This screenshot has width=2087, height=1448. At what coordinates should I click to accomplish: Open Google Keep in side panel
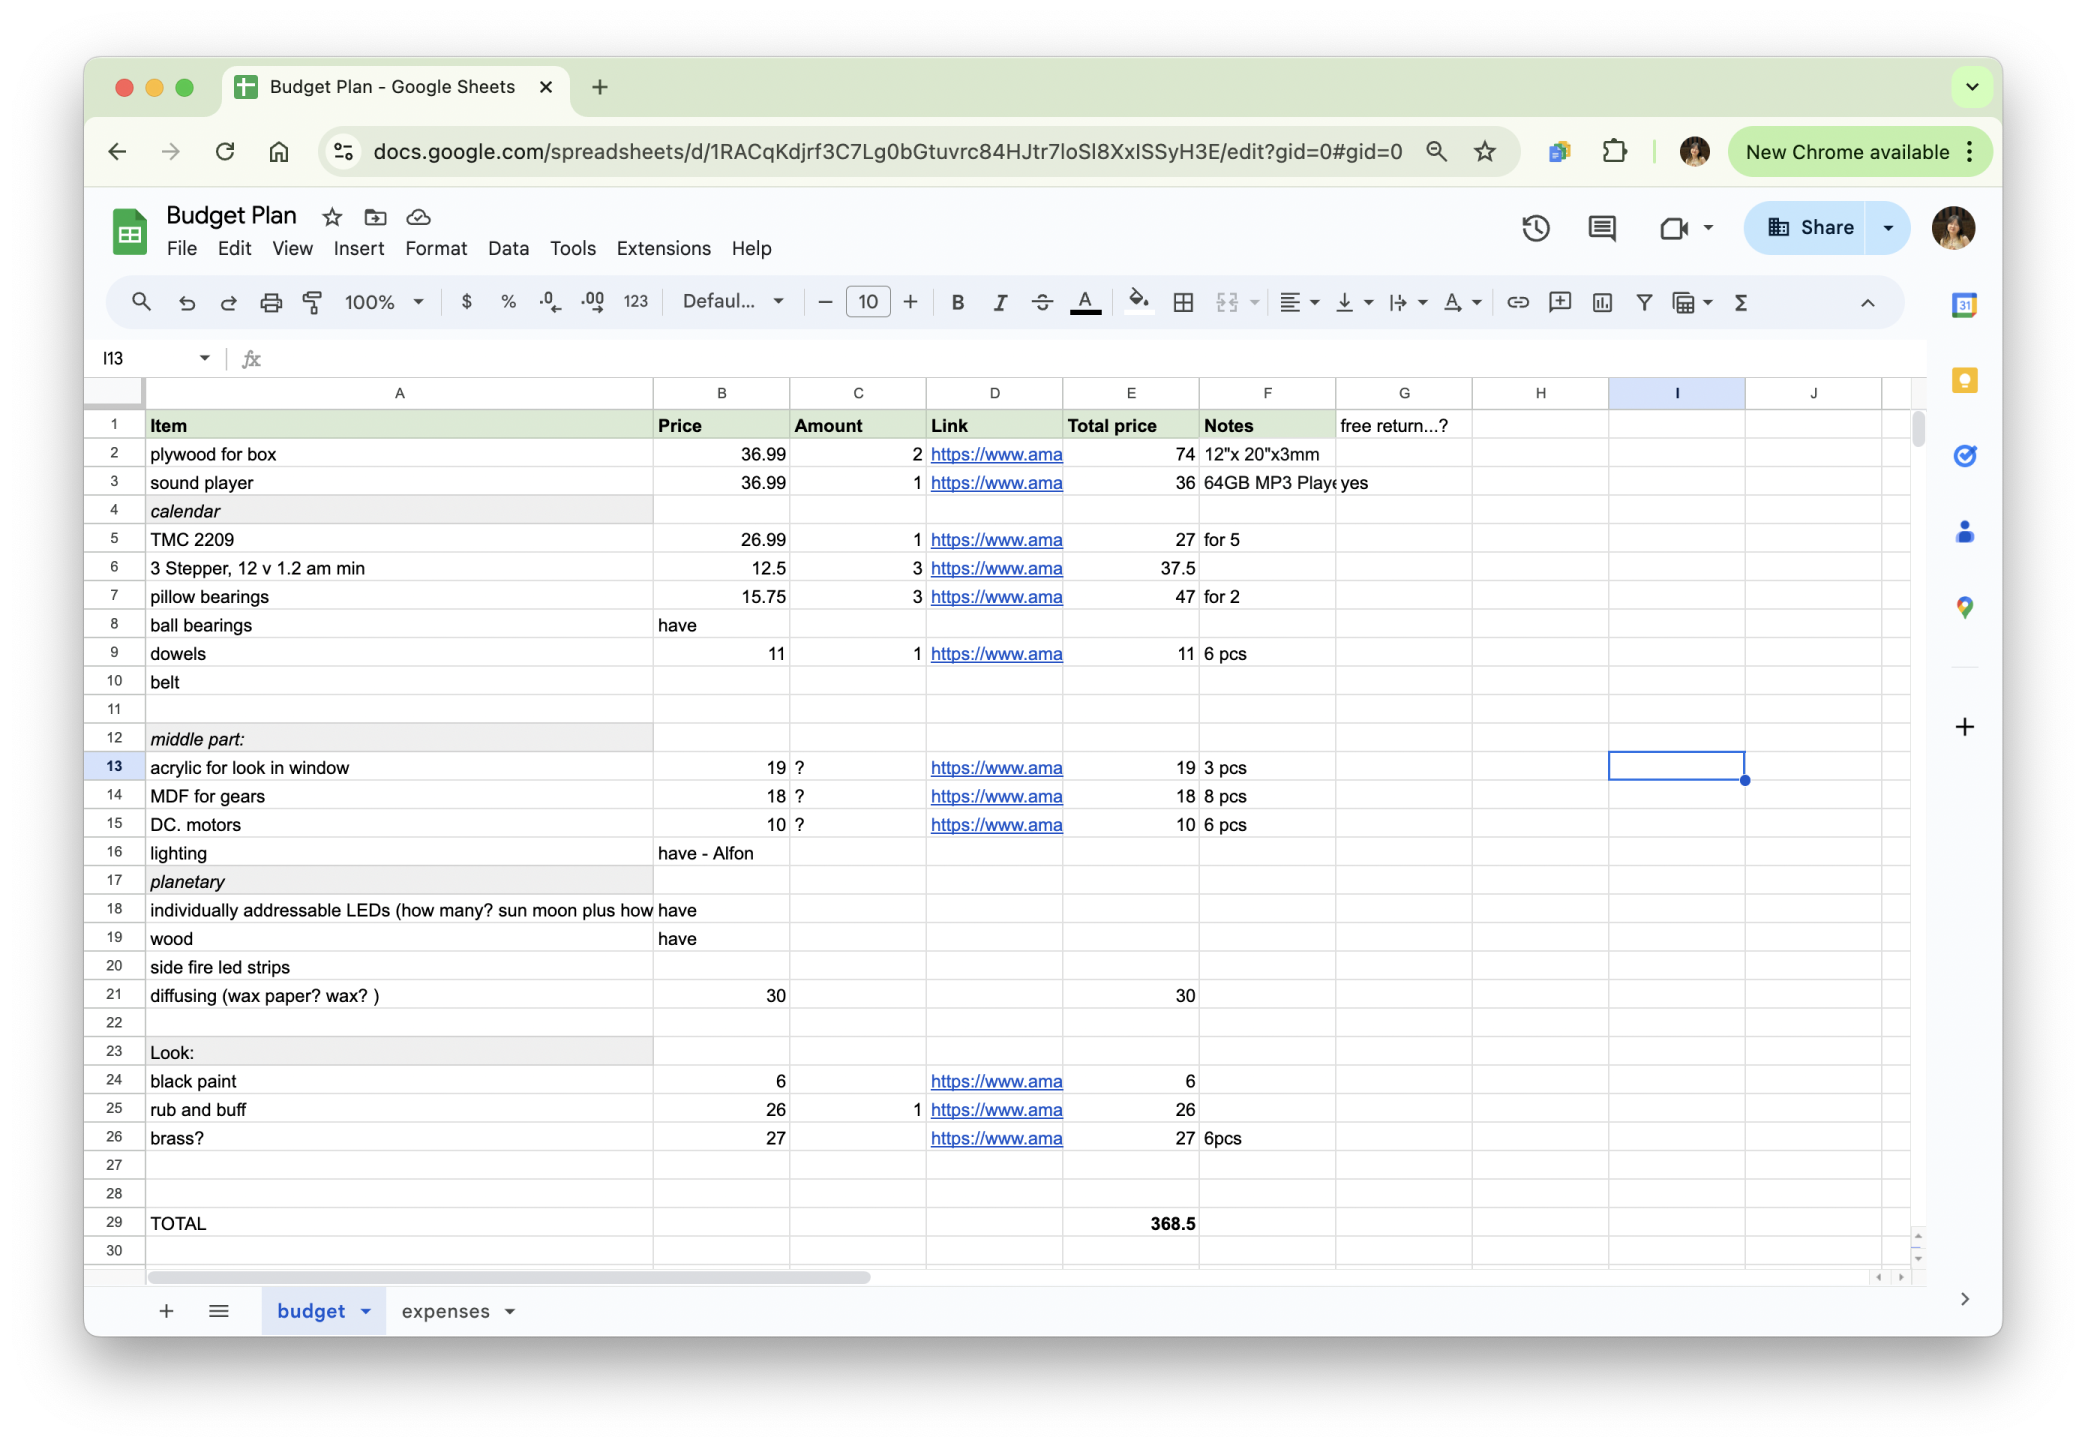coord(1964,380)
